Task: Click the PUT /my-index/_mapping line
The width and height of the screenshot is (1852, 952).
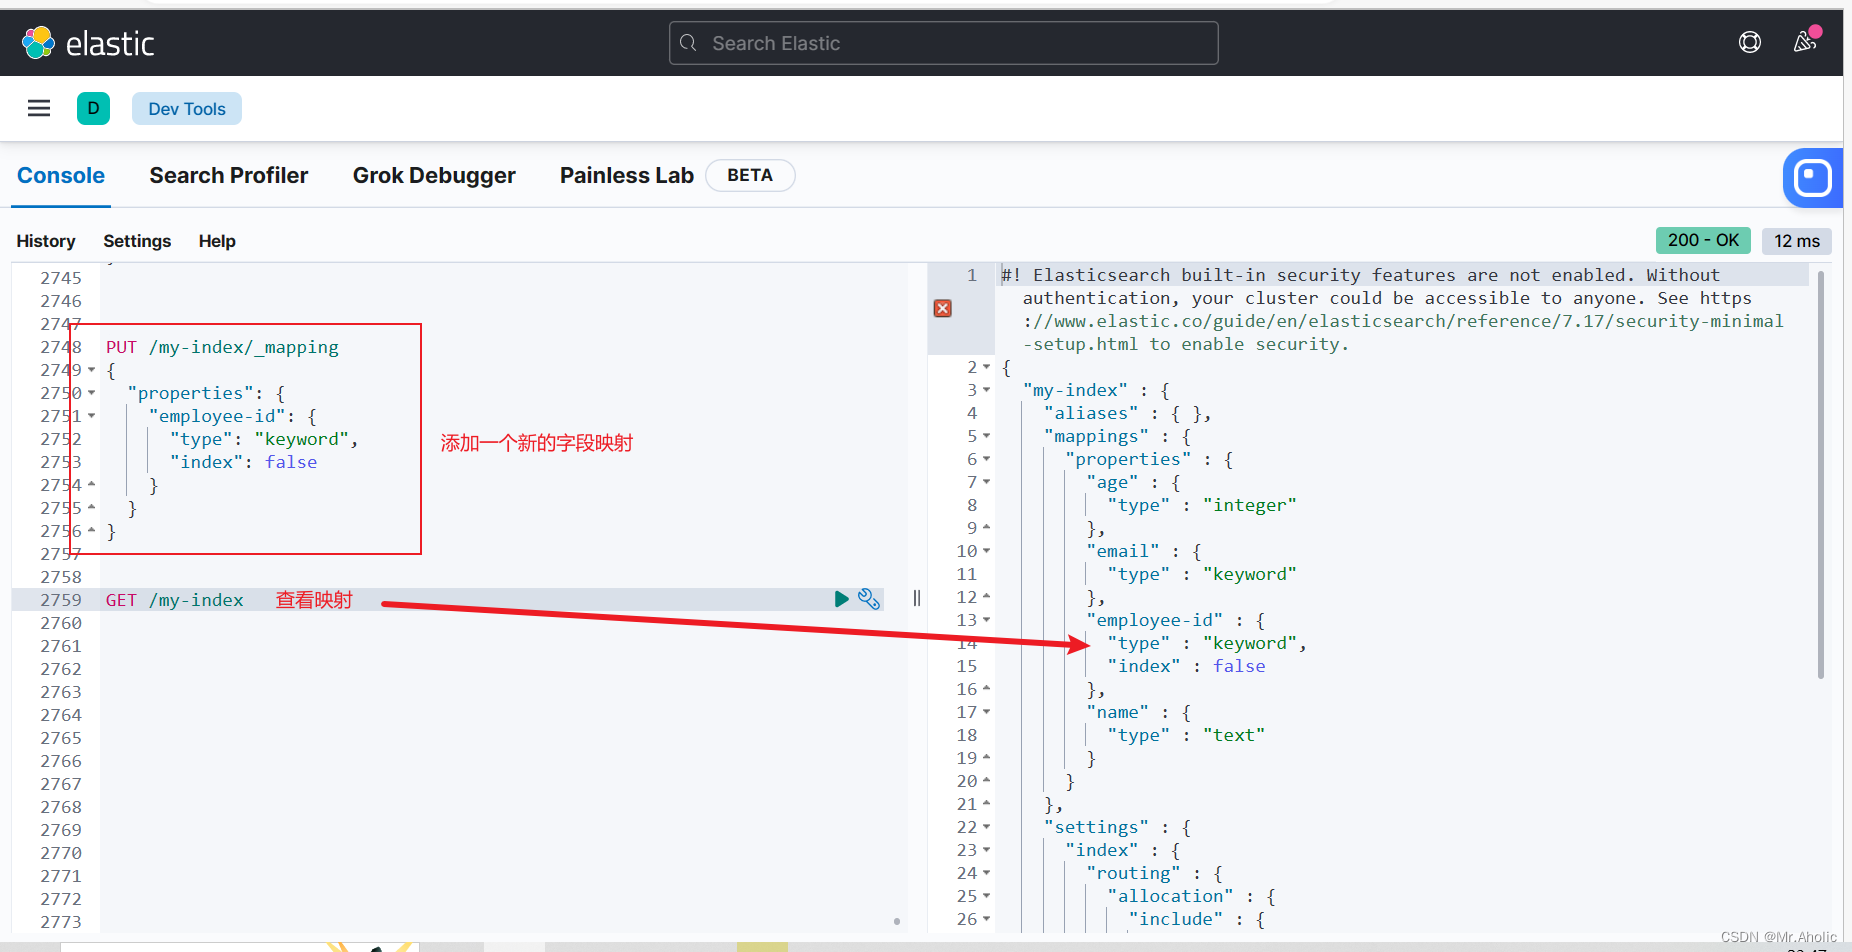Action: 222,347
